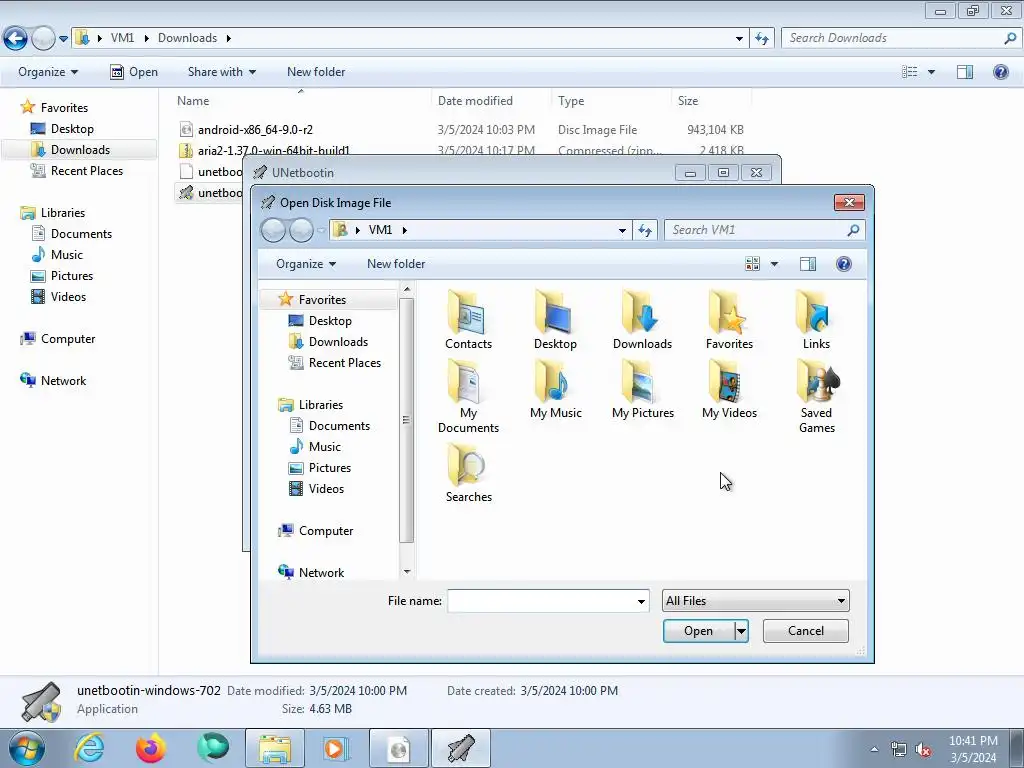Image resolution: width=1024 pixels, height=768 pixels.
Task: Open the Contacts folder in the dialog
Action: click(468, 319)
